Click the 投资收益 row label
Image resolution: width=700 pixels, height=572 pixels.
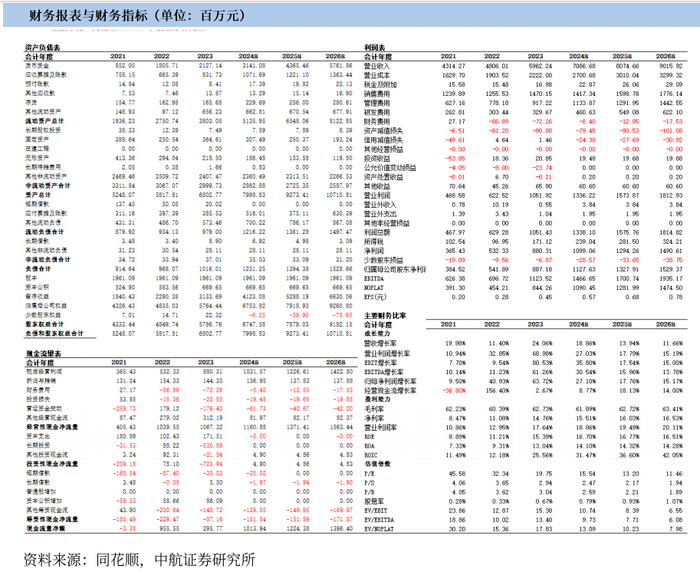coord(377,159)
